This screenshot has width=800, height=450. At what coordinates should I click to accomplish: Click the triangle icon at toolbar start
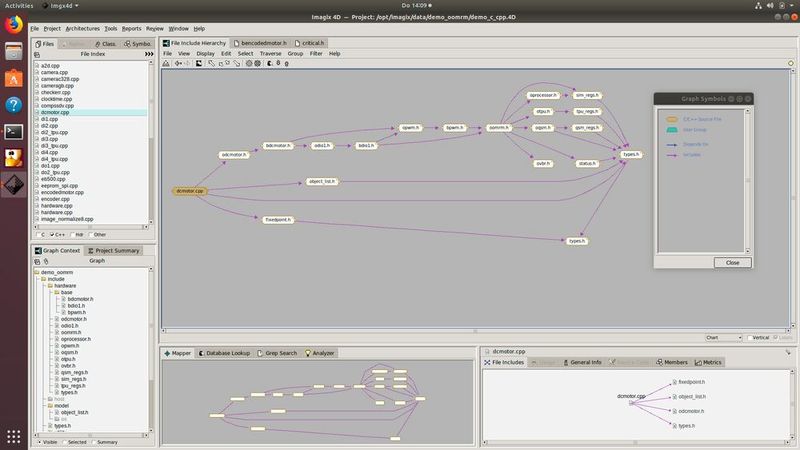[166, 63]
